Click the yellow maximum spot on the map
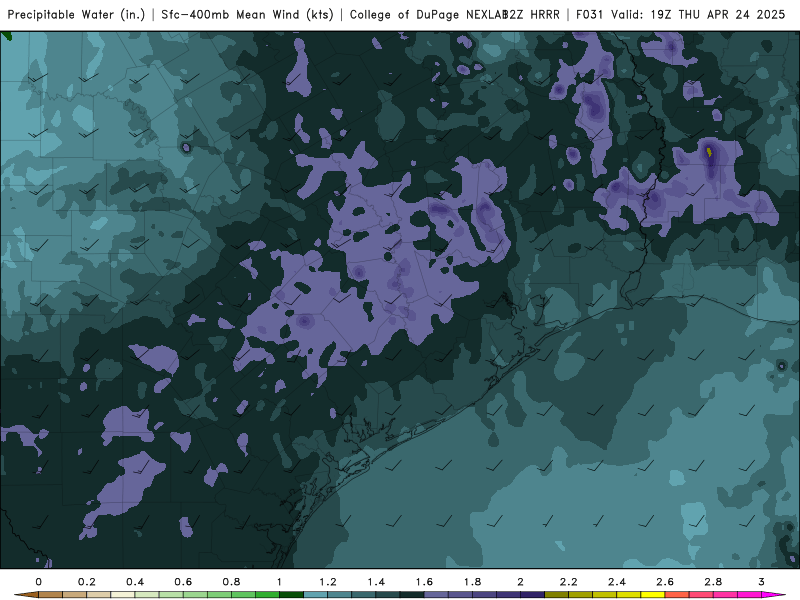 coord(709,152)
